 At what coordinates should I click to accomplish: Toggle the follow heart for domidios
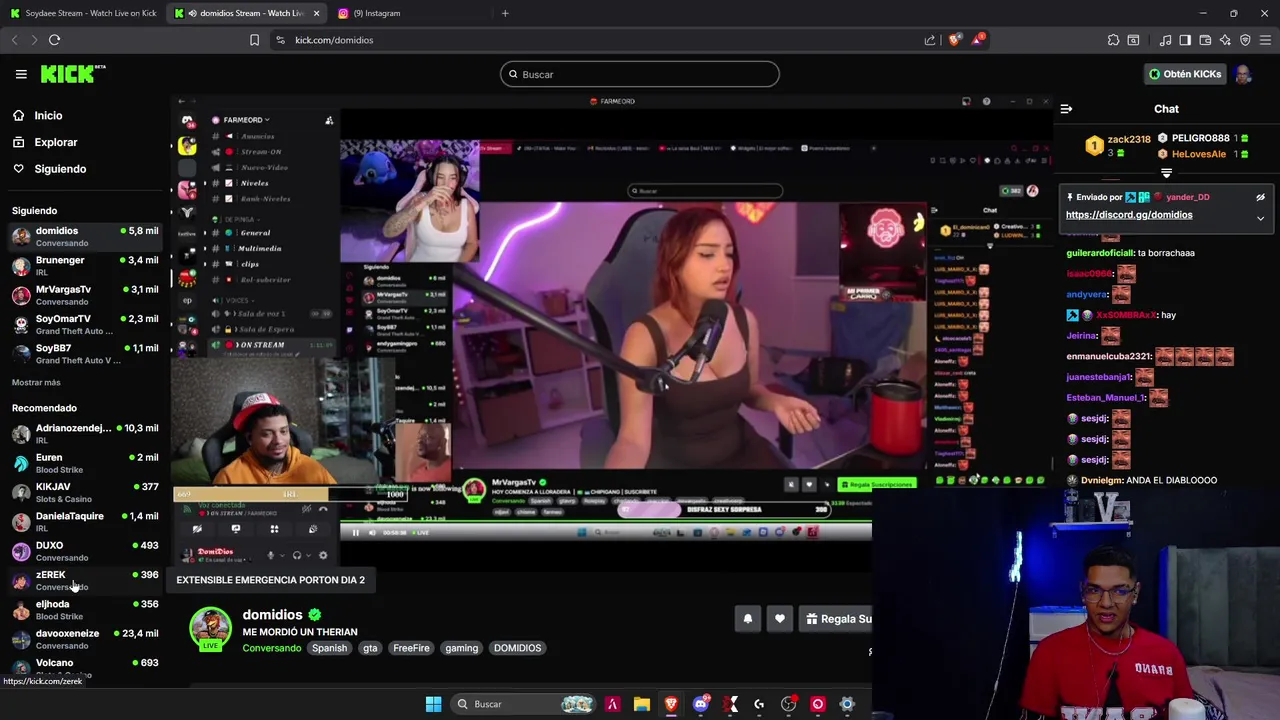[780, 619]
